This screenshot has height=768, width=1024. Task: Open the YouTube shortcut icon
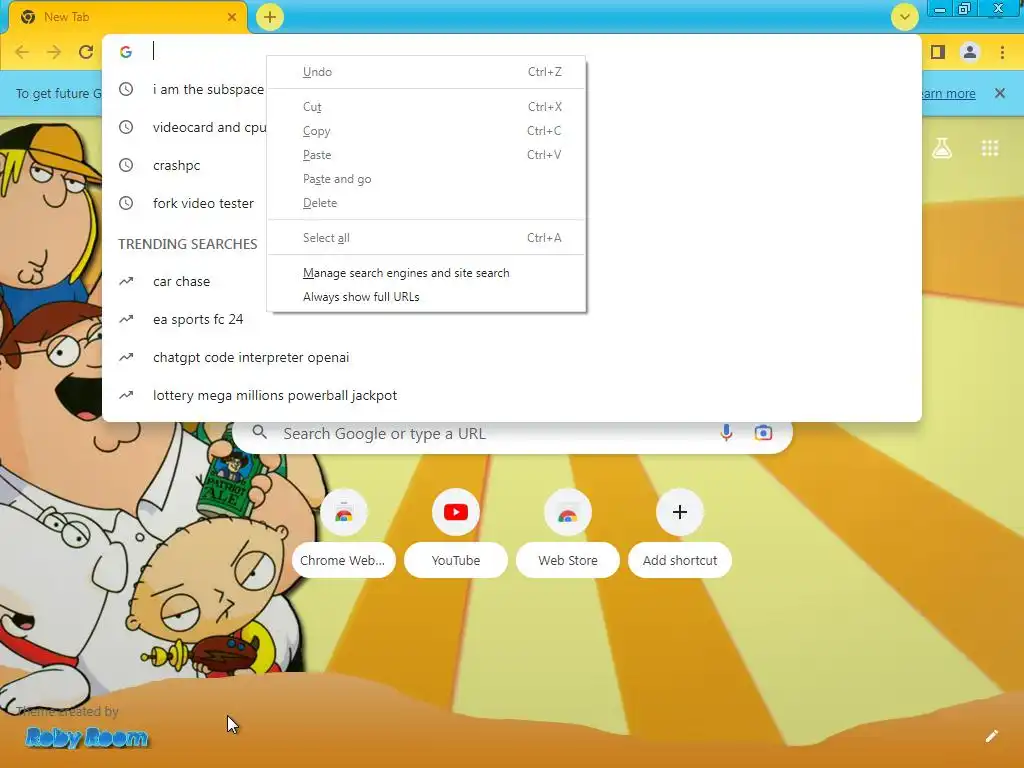456,512
